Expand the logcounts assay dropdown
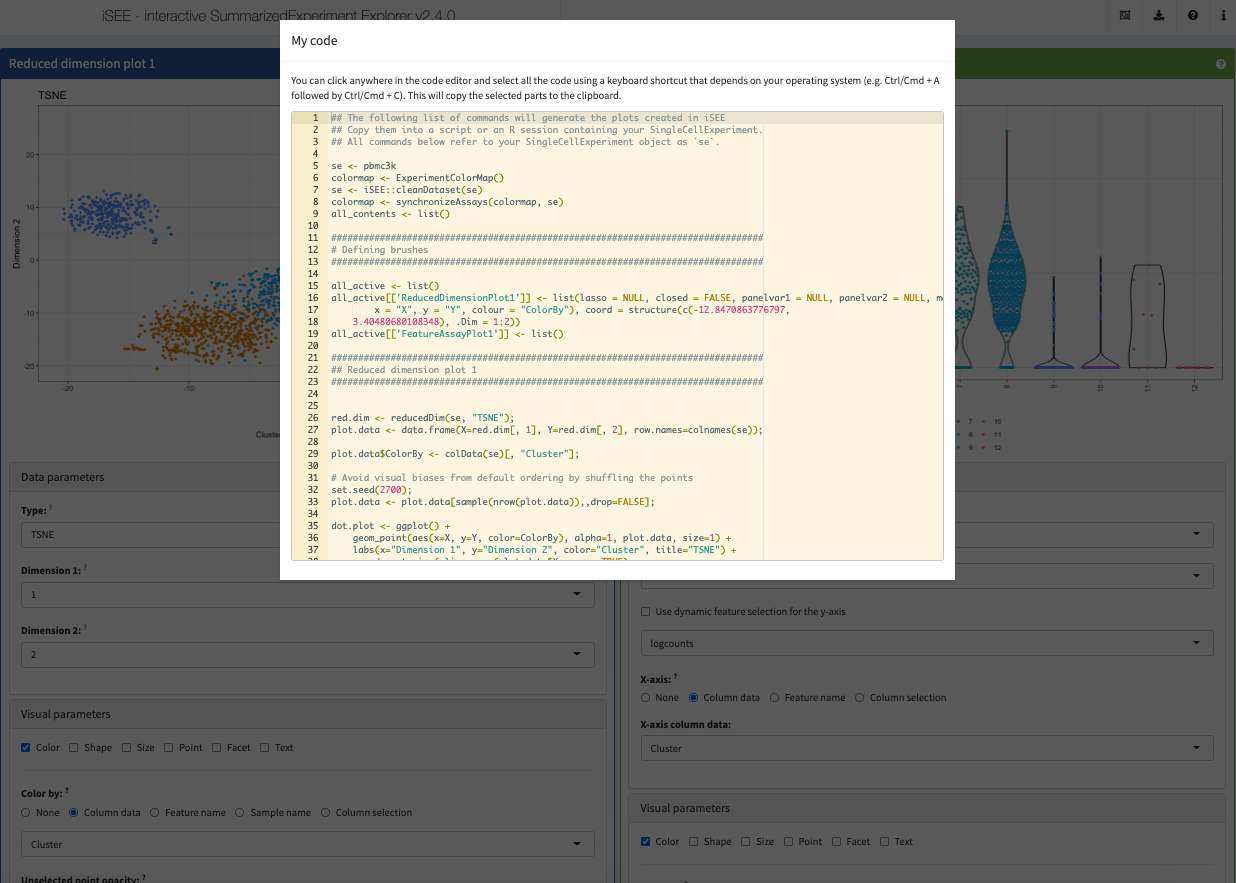The width and height of the screenshot is (1236, 883). [x=926, y=643]
